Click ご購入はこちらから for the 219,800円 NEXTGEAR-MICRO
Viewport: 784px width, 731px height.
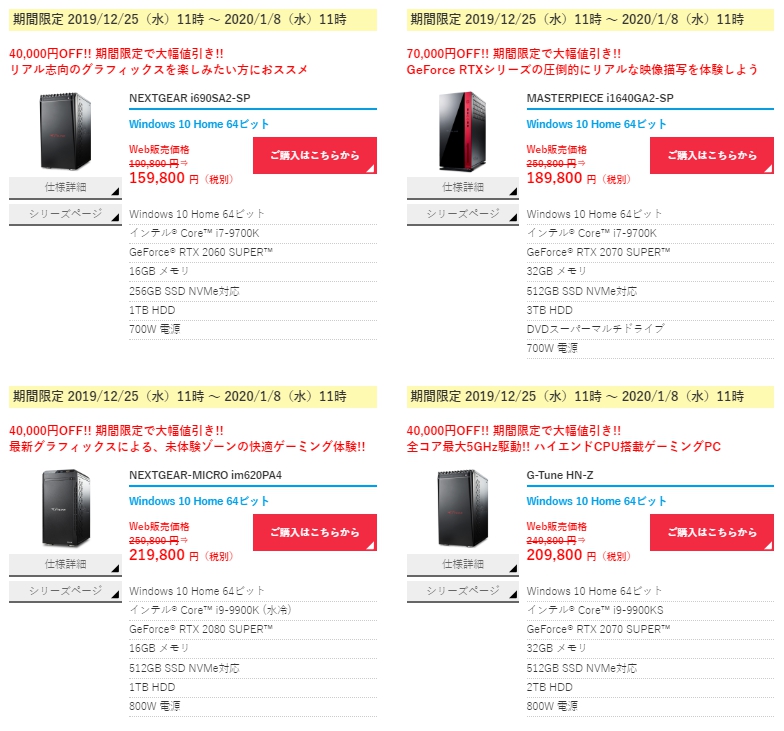tap(314, 532)
